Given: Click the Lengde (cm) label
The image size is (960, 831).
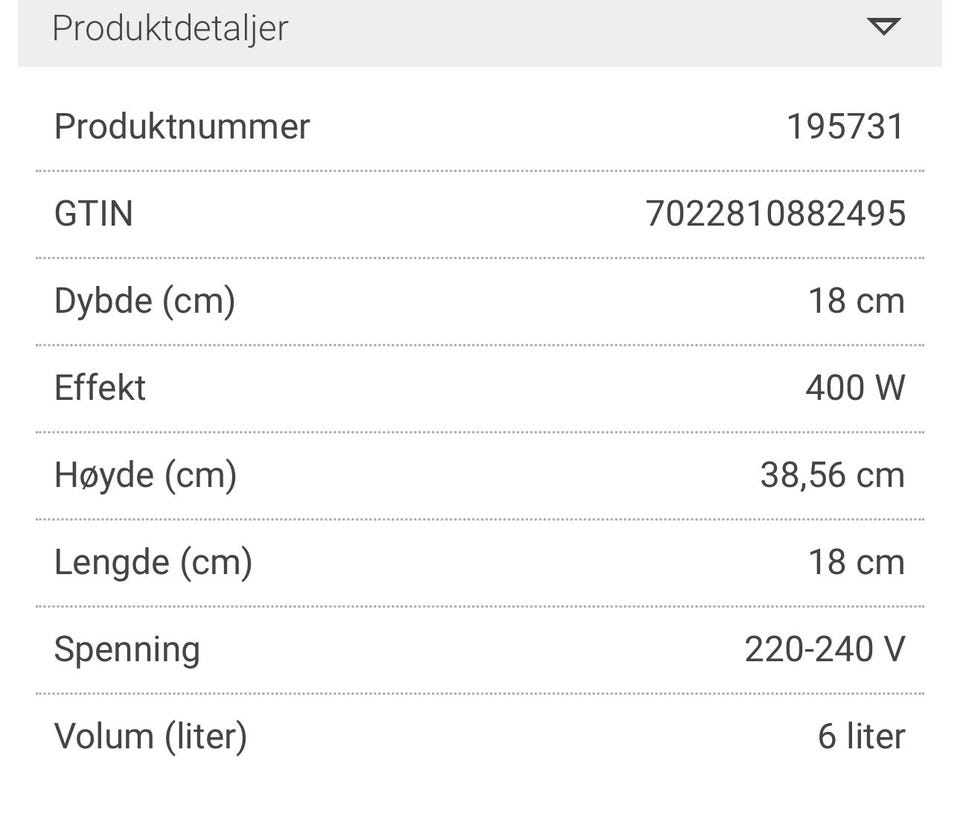Looking at the screenshot, I should click(153, 562).
